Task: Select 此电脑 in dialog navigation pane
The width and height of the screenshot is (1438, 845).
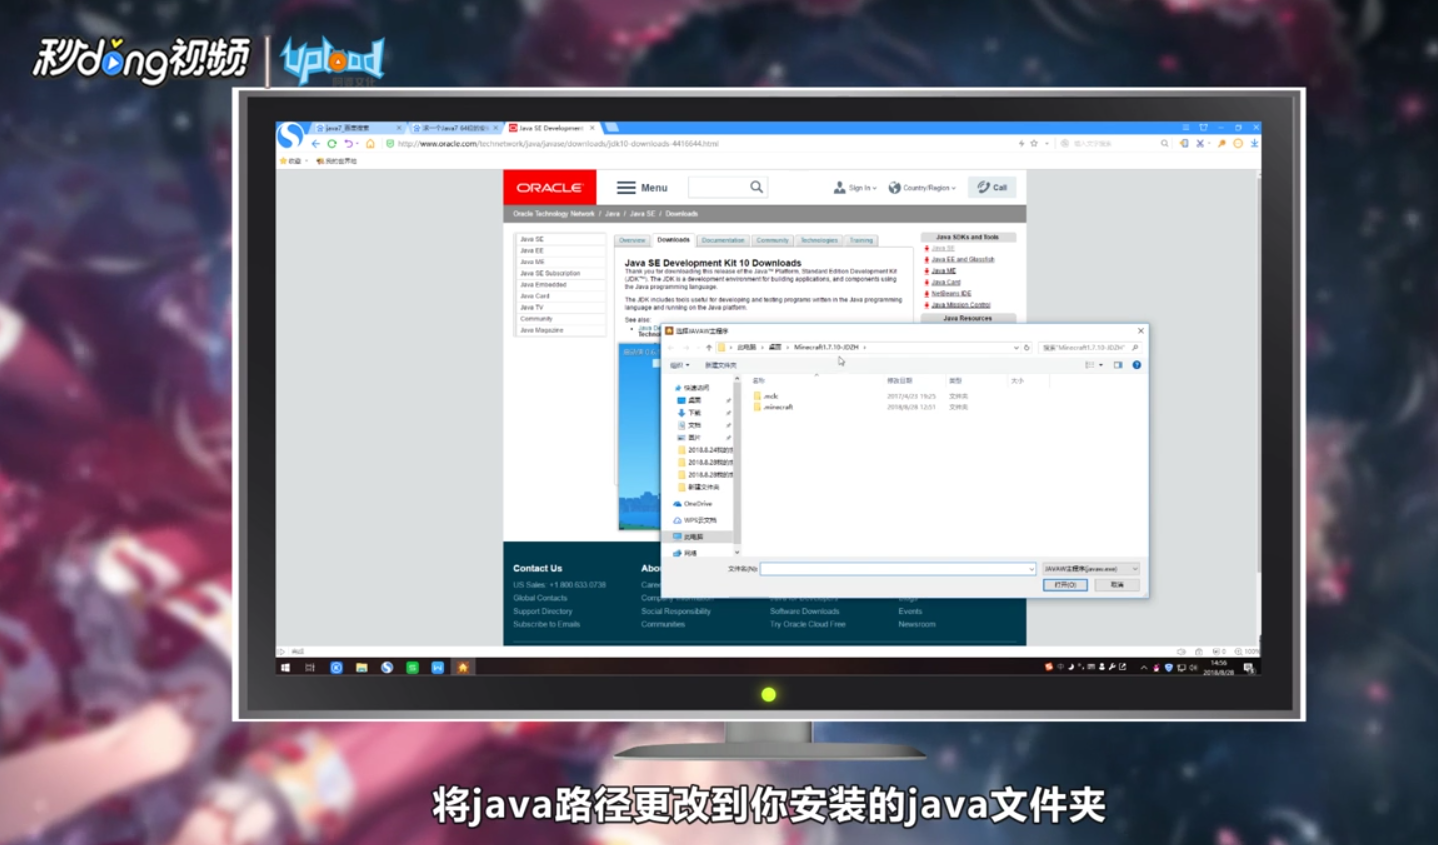Action: [x=697, y=537]
